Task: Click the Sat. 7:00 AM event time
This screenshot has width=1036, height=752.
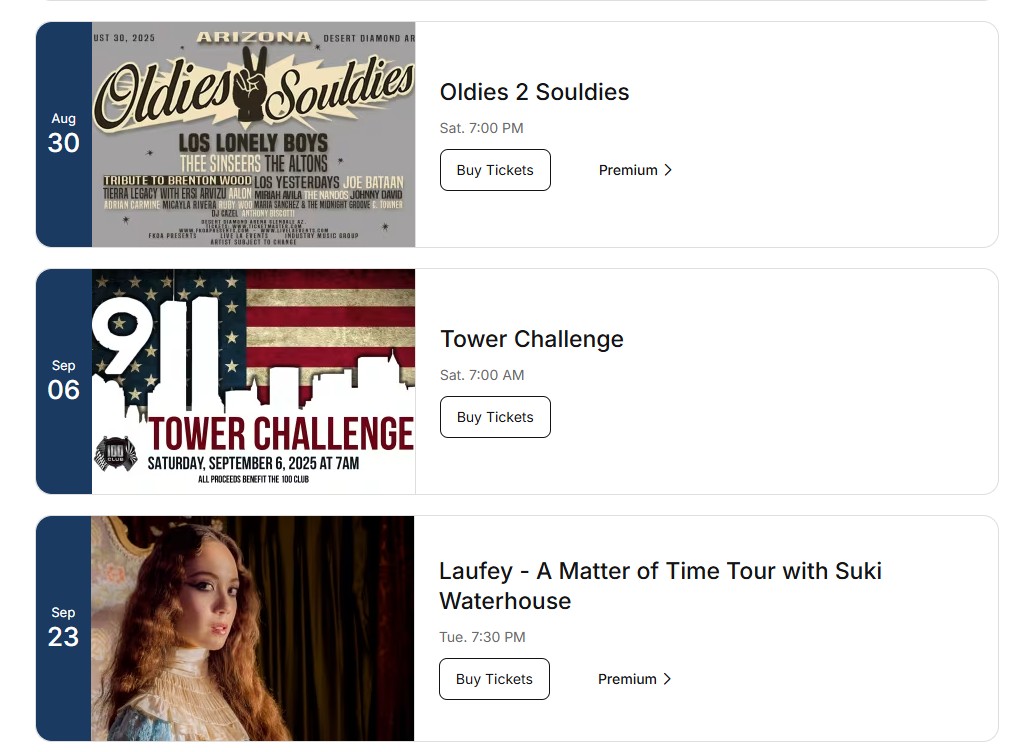Action: (x=482, y=375)
